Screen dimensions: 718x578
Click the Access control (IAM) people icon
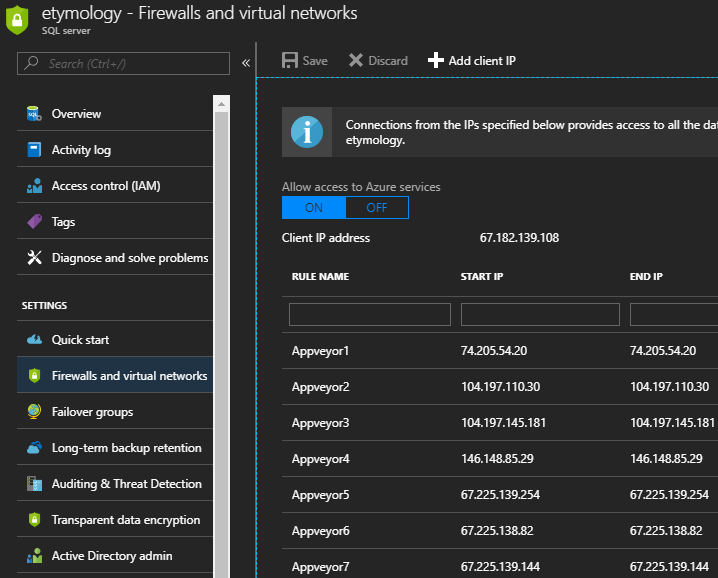point(34,185)
